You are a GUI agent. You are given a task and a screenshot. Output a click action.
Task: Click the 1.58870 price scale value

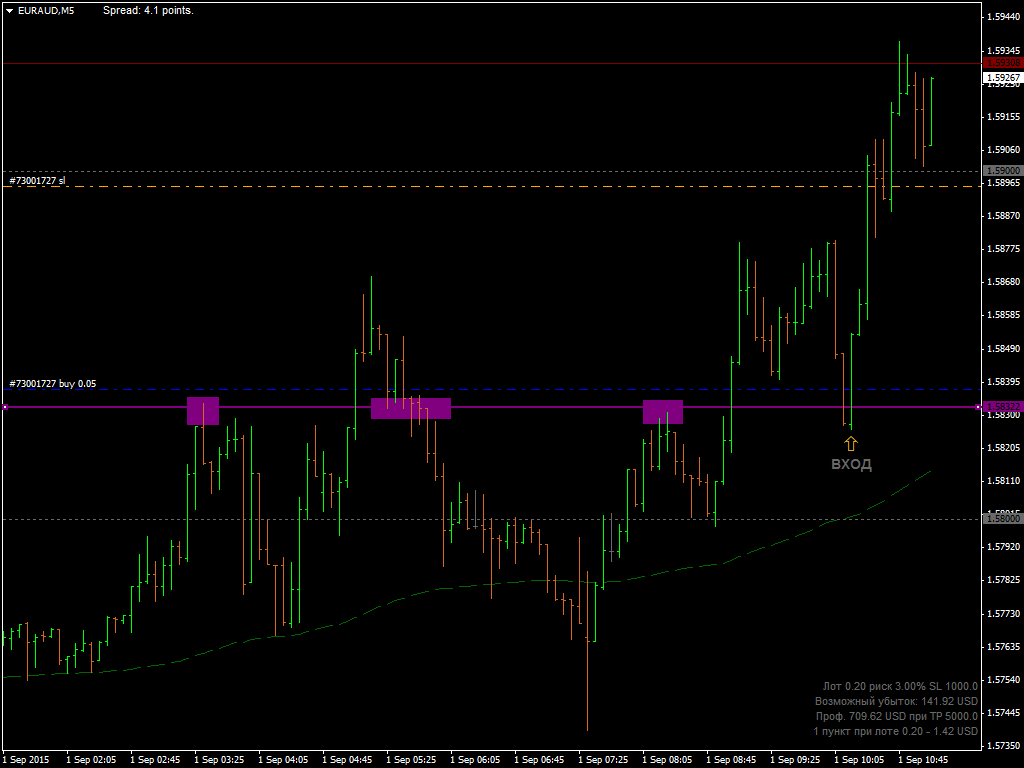[1004, 216]
